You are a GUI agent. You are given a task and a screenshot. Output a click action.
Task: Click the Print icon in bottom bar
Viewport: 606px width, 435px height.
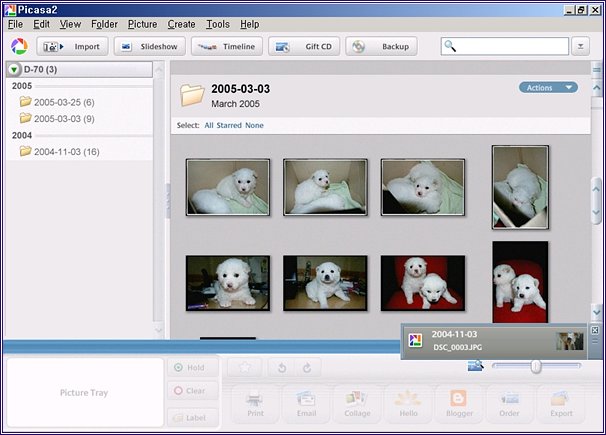tap(255, 402)
